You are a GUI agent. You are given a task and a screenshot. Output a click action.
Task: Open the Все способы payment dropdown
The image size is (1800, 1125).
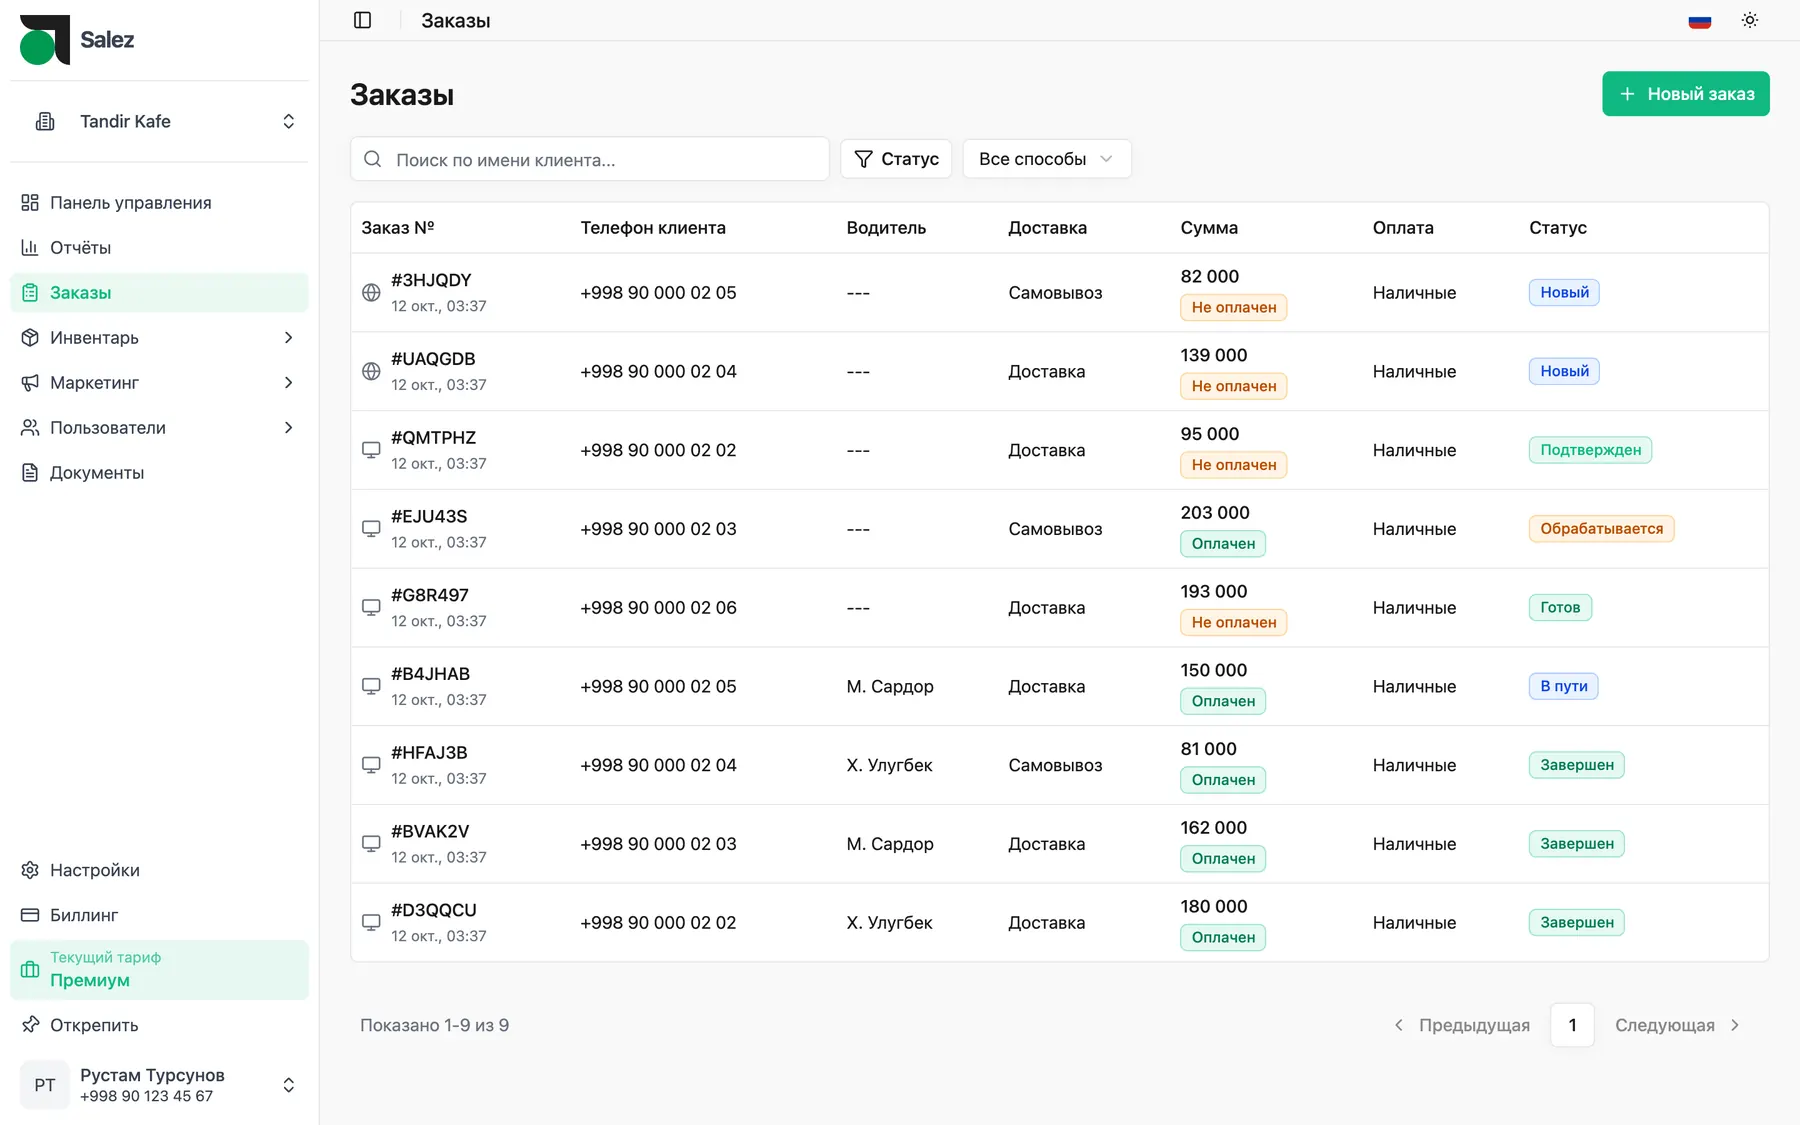[1047, 159]
